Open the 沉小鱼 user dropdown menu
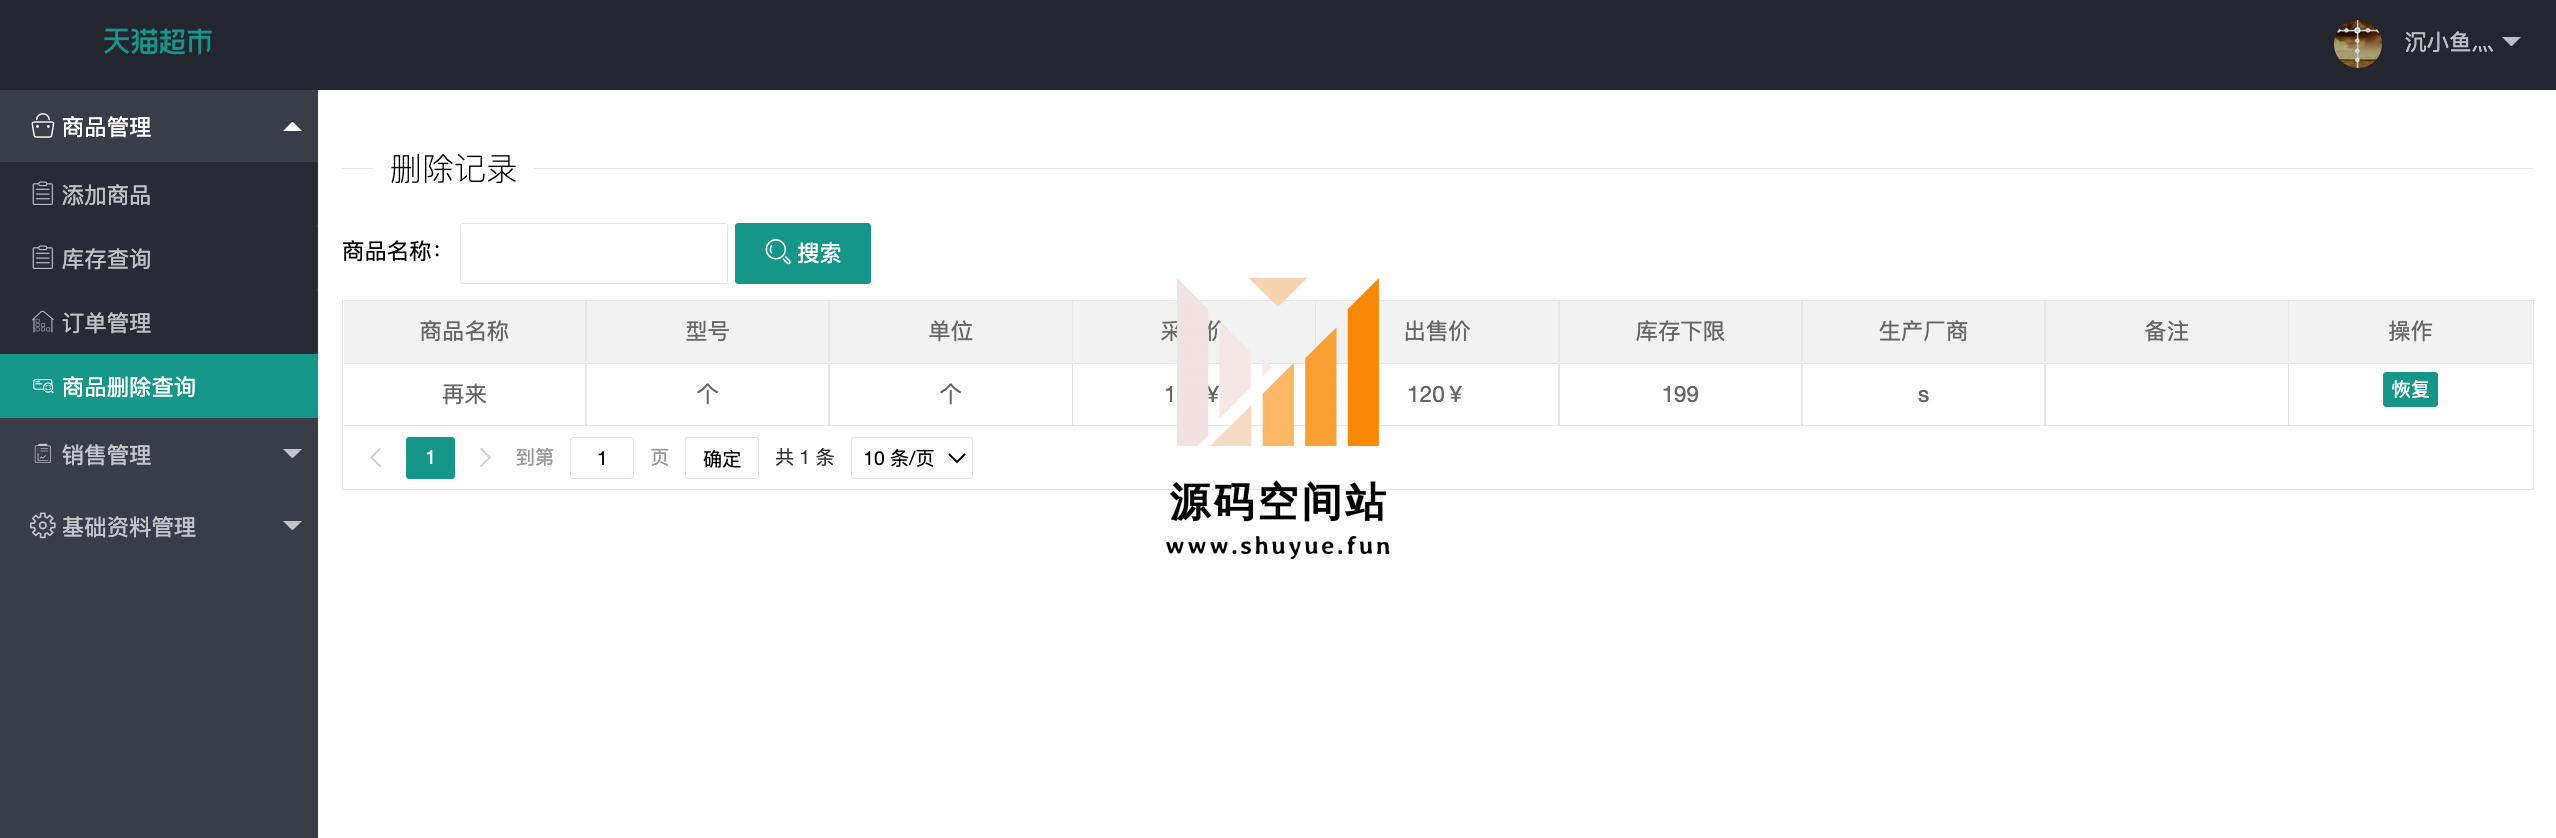Screen dimensions: 2556x838 coord(2460,43)
